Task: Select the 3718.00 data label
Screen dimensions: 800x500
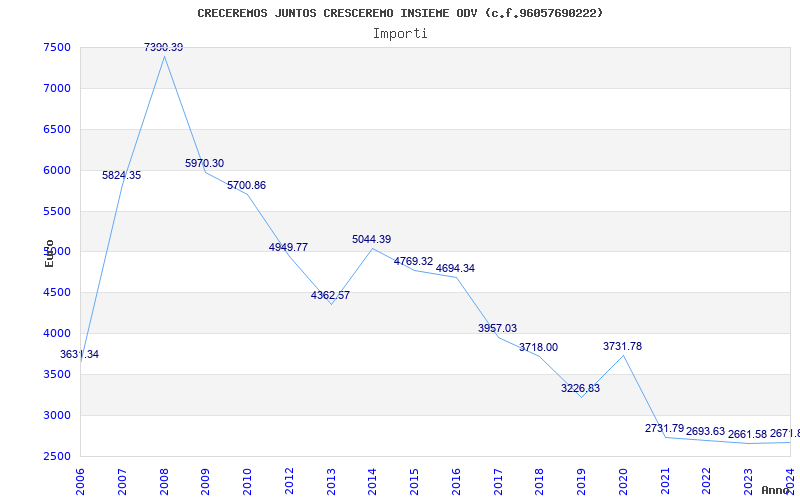Action: coord(538,347)
